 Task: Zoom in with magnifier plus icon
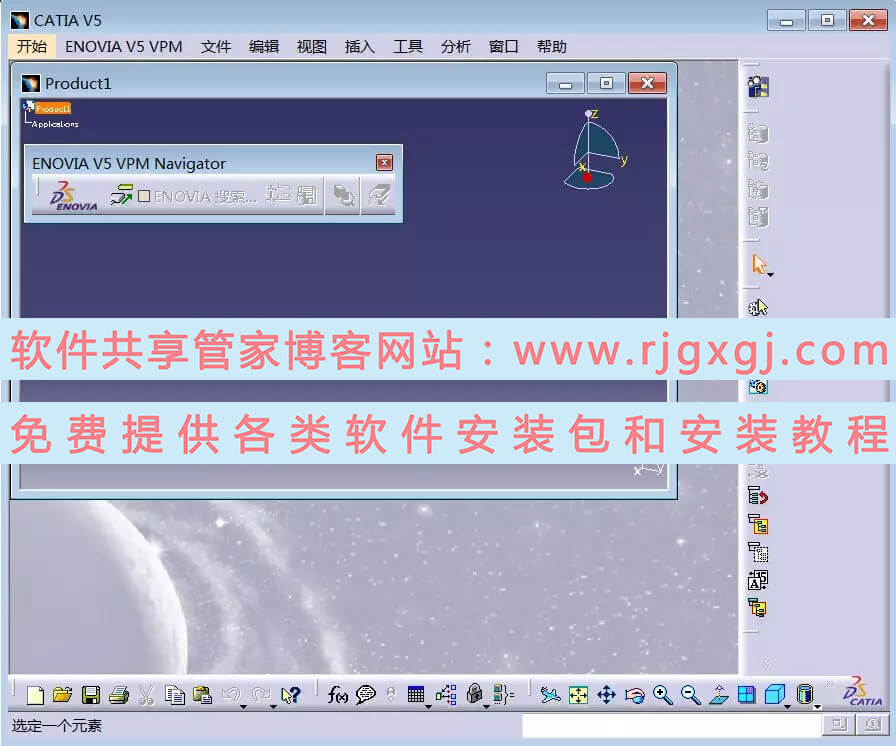coord(662,695)
